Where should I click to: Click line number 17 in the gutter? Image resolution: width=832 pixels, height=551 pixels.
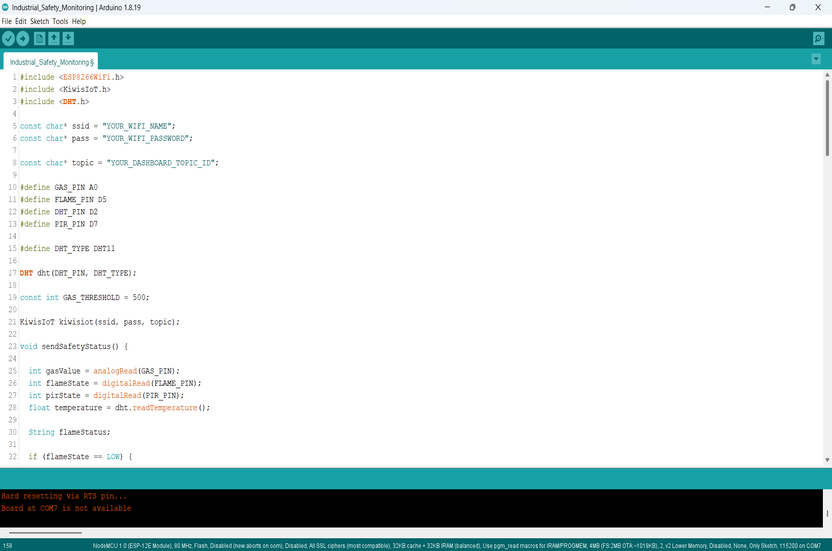(12, 273)
